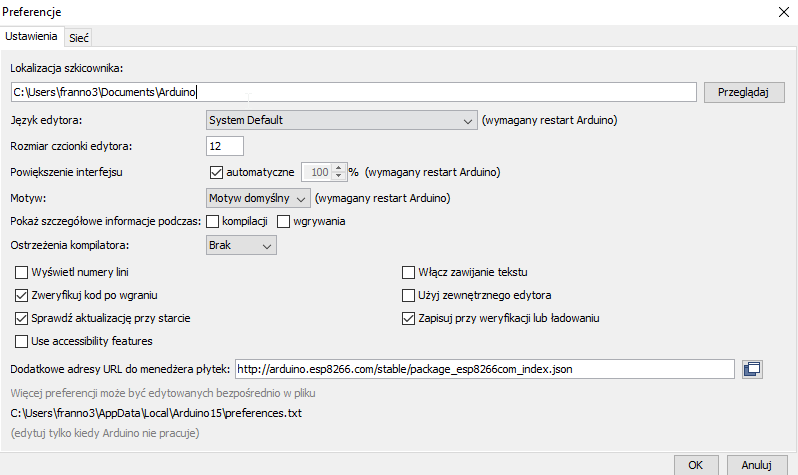This screenshot has width=798, height=475.
Task: Open the Język edytora dropdown
Action: click(341, 121)
